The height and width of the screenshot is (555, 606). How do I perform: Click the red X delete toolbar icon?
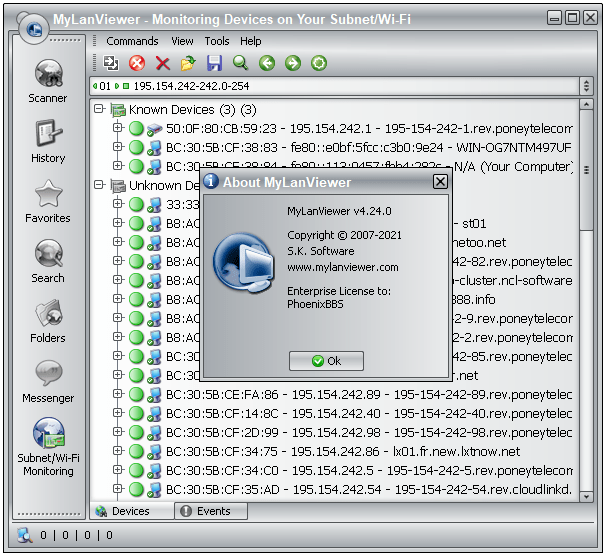(163, 63)
